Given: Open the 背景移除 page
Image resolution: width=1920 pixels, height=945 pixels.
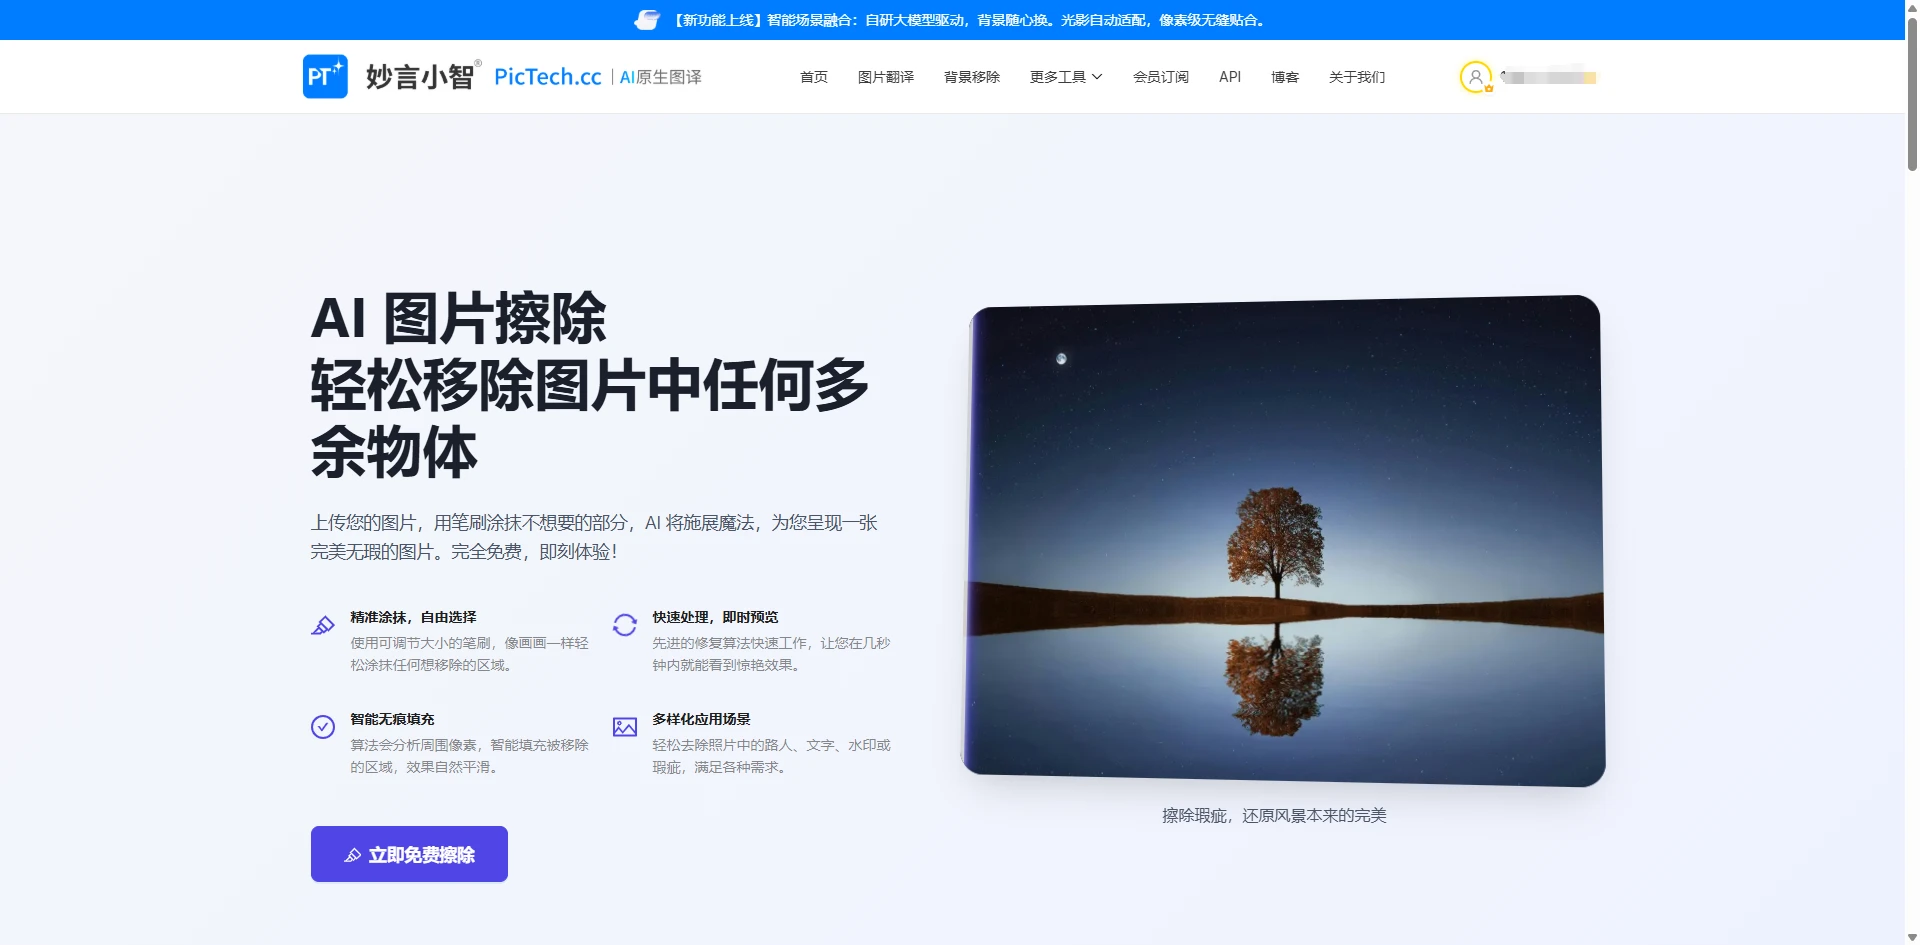Looking at the screenshot, I should pos(971,76).
